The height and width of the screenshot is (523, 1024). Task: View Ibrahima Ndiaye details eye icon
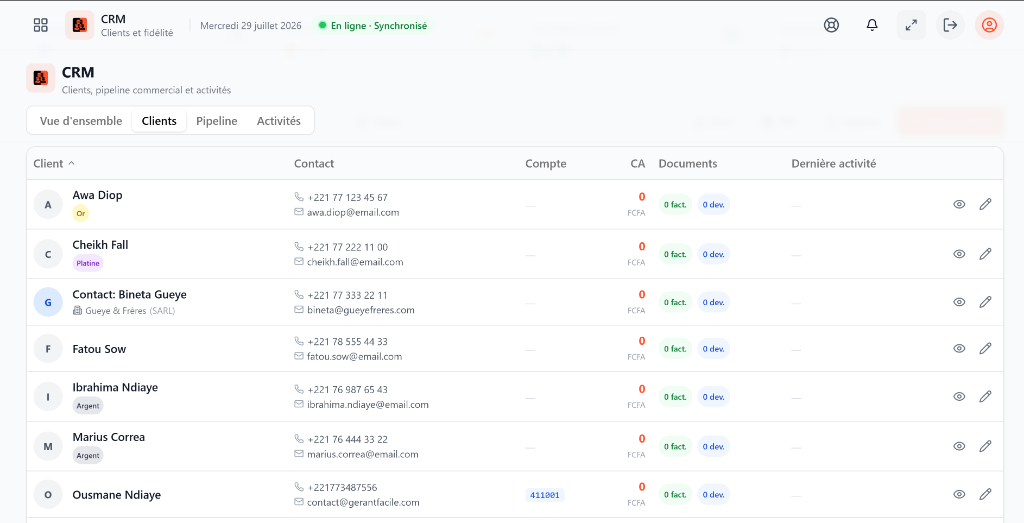click(x=959, y=396)
